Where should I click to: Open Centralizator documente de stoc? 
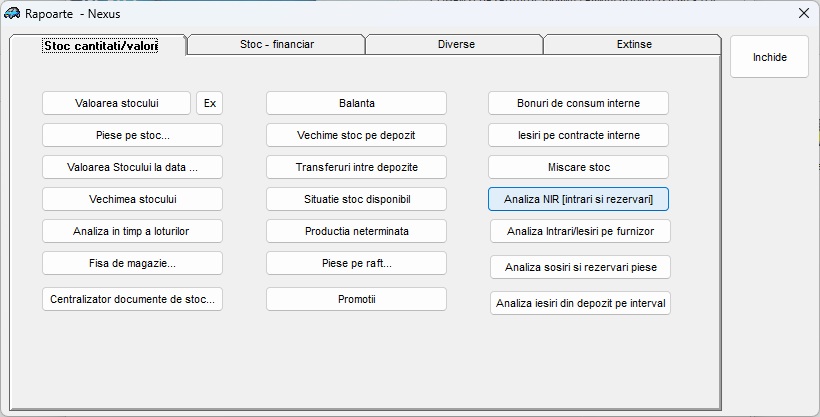pyautogui.click(x=132, y=299)
